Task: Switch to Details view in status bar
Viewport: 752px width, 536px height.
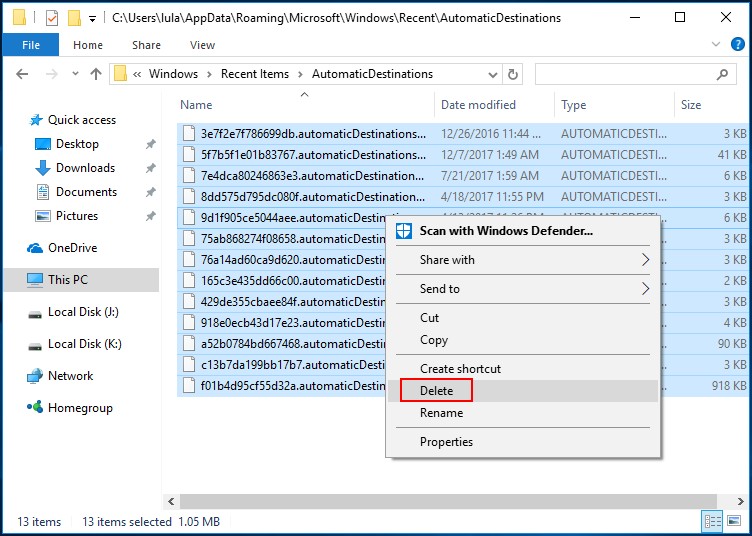Action: [712, 521]
